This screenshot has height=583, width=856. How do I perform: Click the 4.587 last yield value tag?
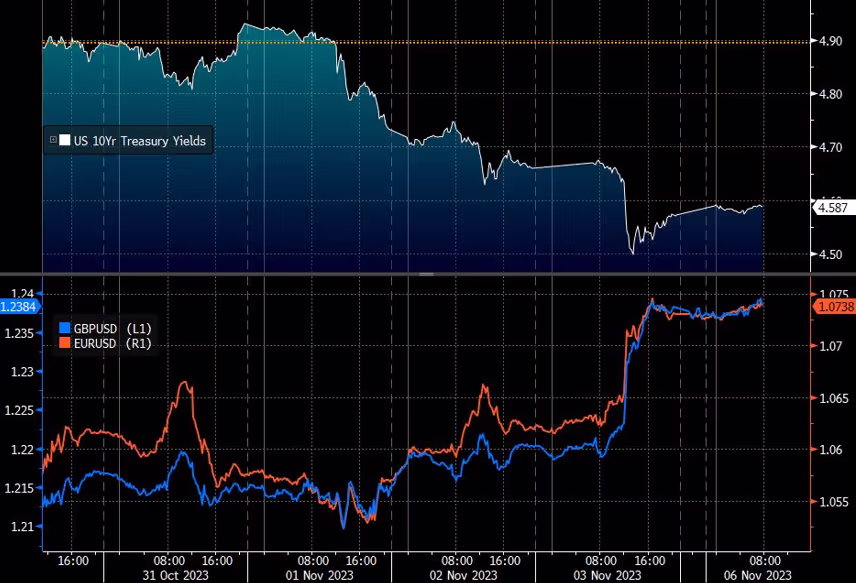click(833, 207)
